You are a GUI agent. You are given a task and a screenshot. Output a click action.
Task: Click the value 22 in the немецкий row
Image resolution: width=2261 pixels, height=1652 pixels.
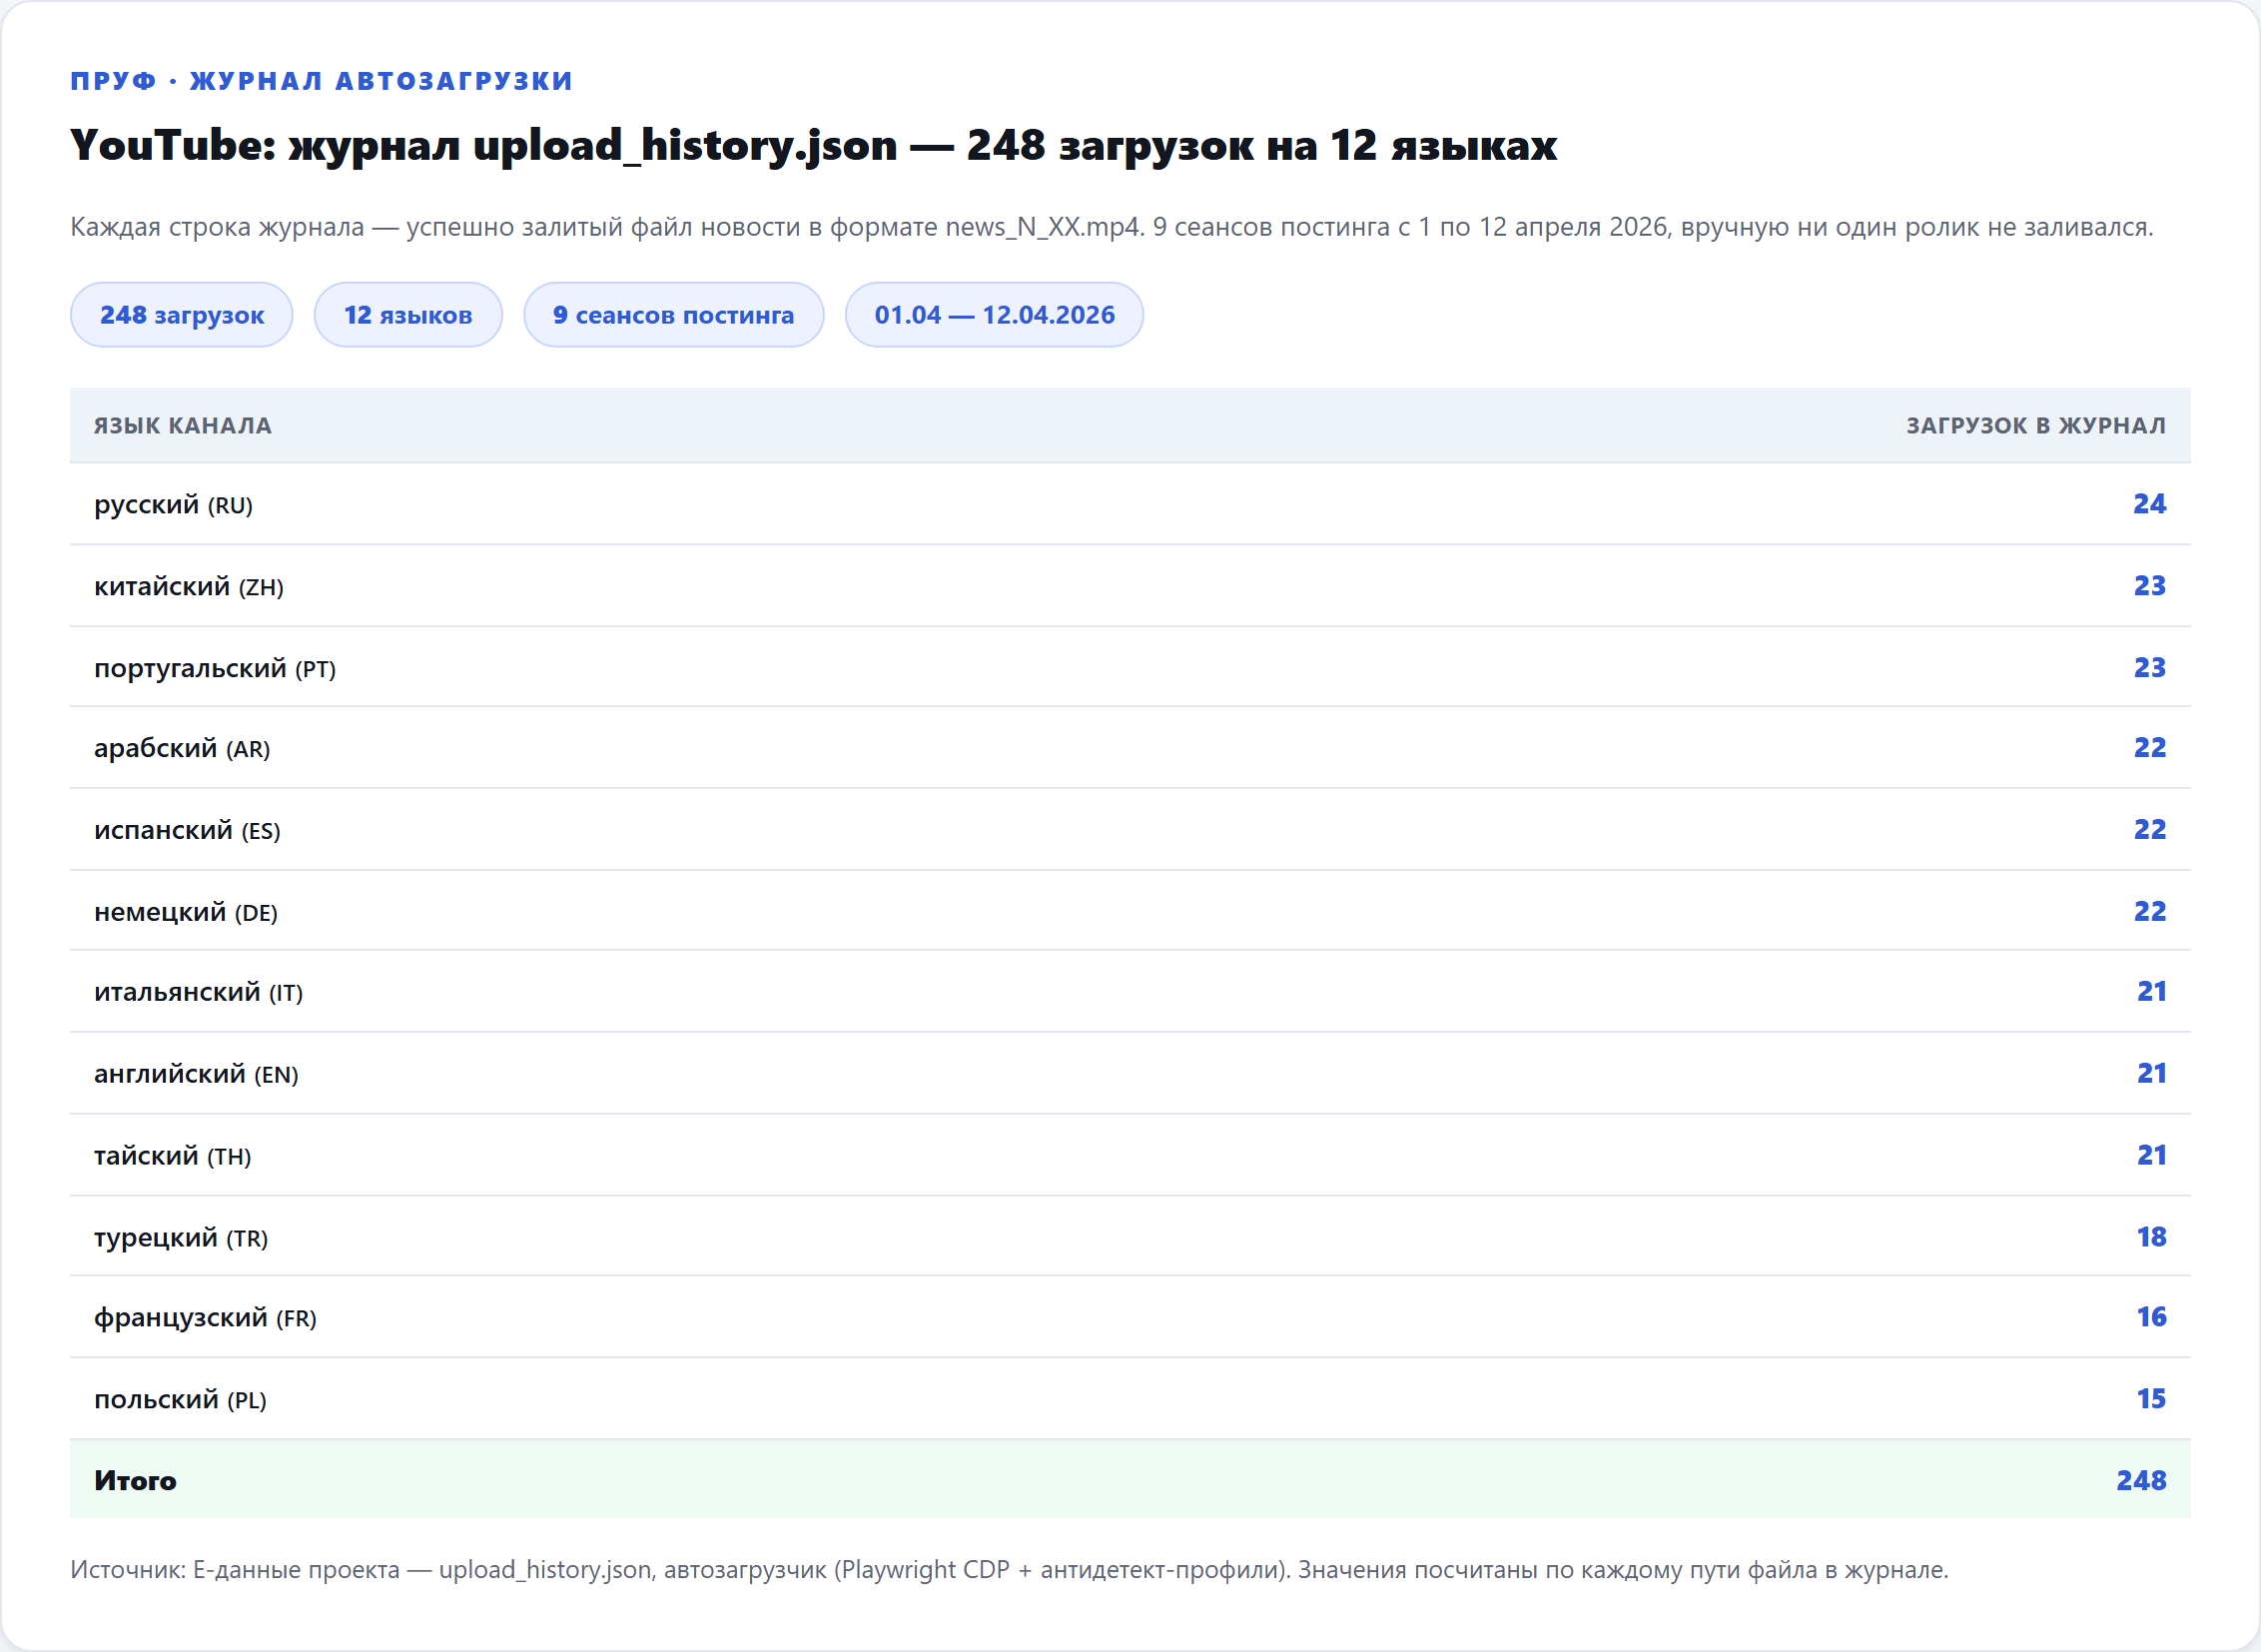tap(2150, 912)
